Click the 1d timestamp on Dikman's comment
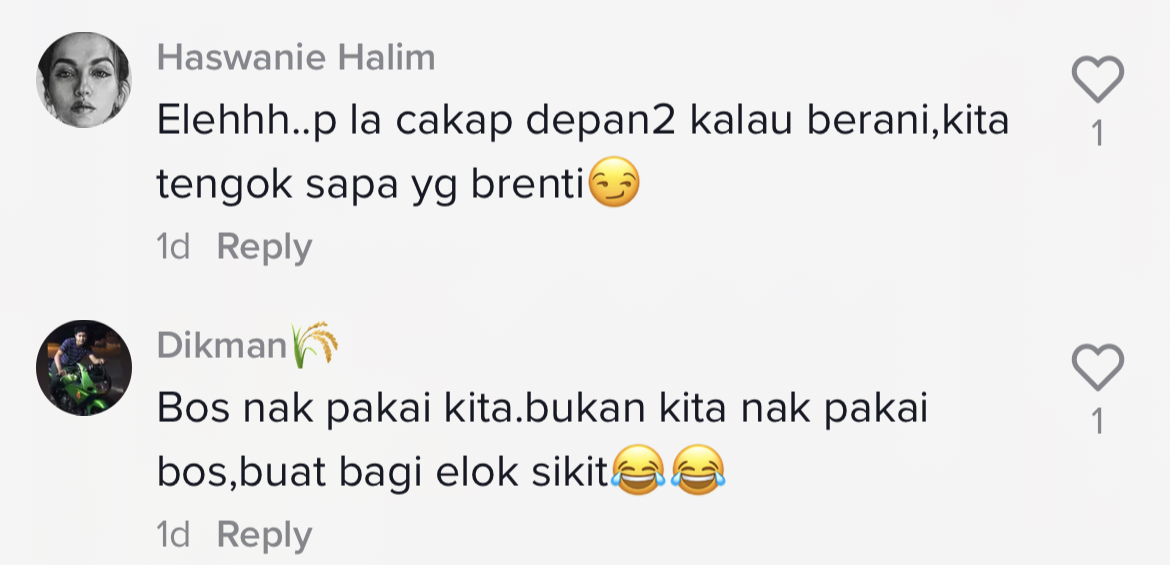Viewport: 1170px width, 565px height. (173, 535)
